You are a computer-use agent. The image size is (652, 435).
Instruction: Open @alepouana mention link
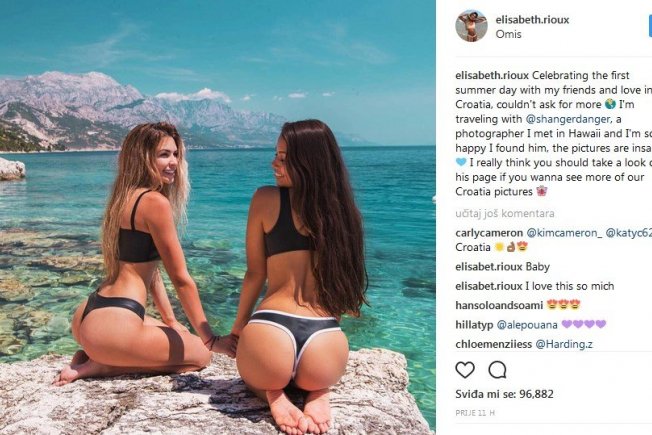point(527,325)
